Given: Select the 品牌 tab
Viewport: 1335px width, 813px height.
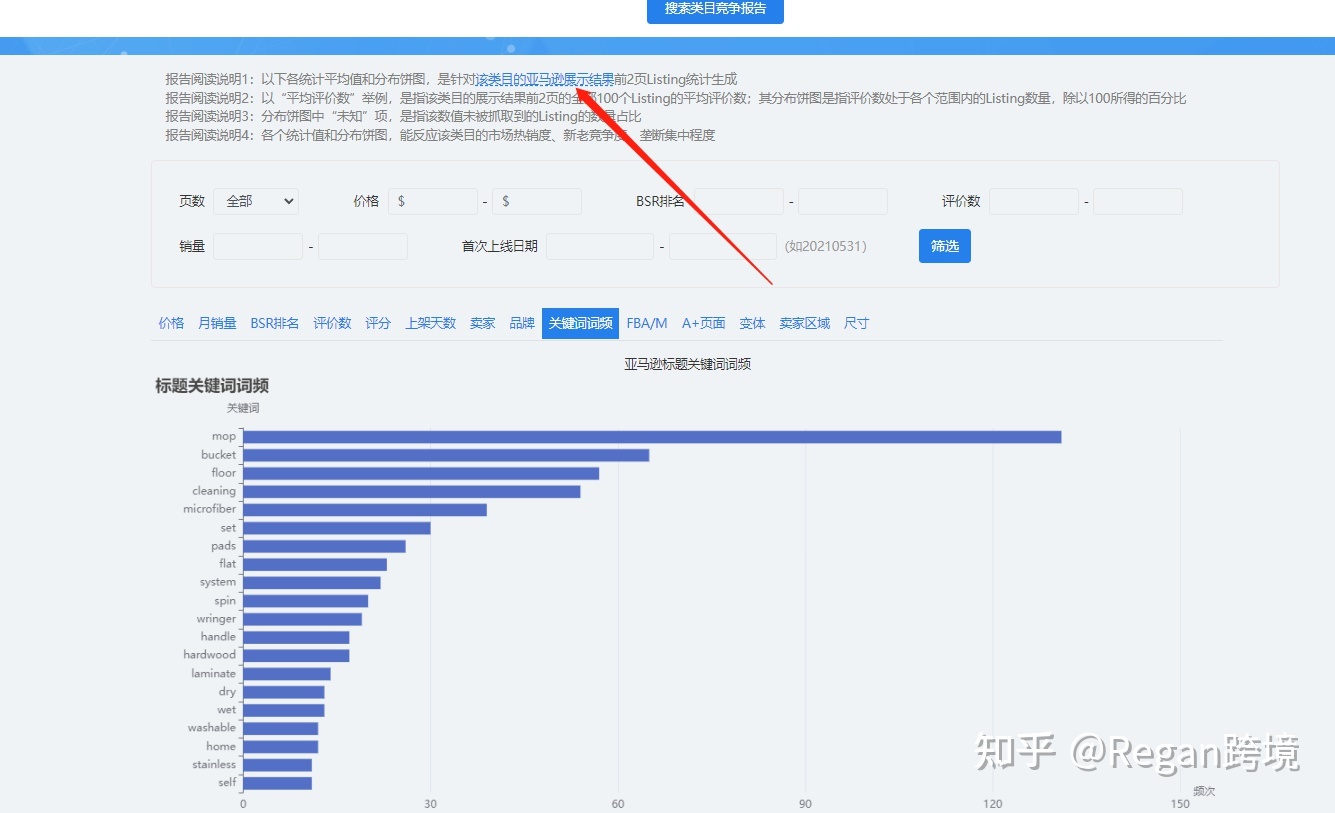Looking at the screenshot, I should pyautogui.click(x=522, y=323).
